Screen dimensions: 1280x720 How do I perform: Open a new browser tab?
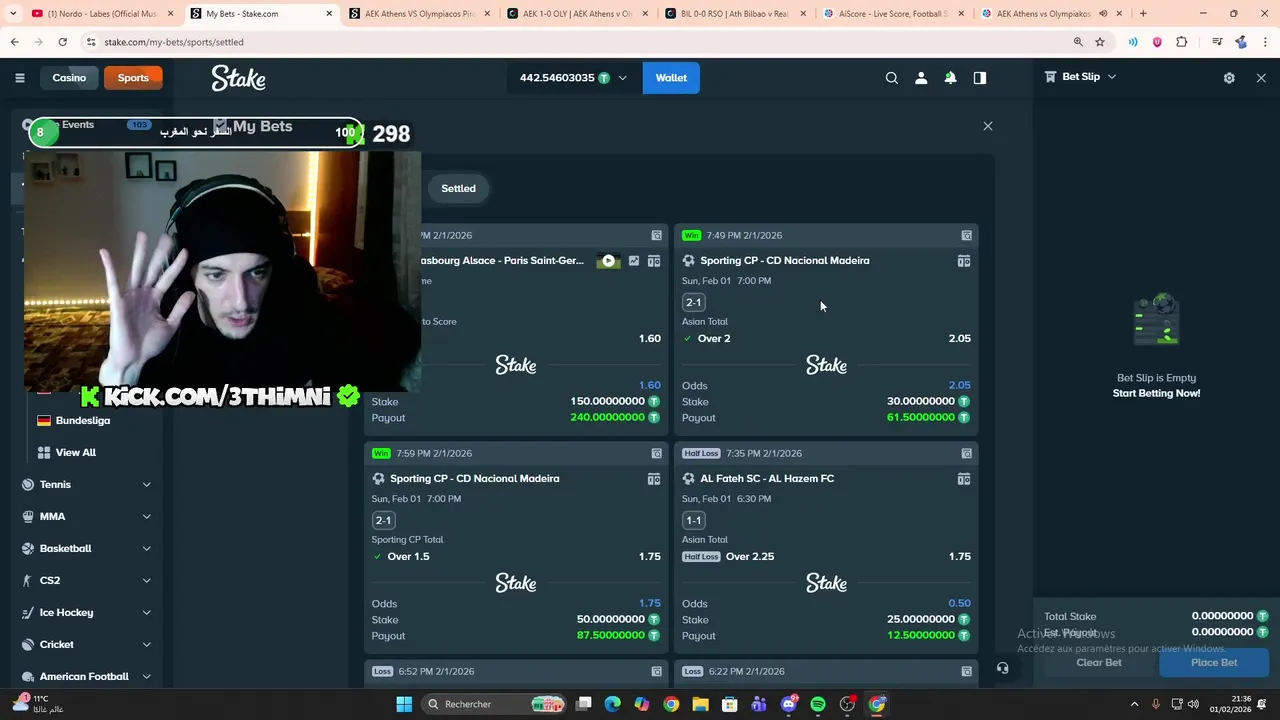(1143, 14)
